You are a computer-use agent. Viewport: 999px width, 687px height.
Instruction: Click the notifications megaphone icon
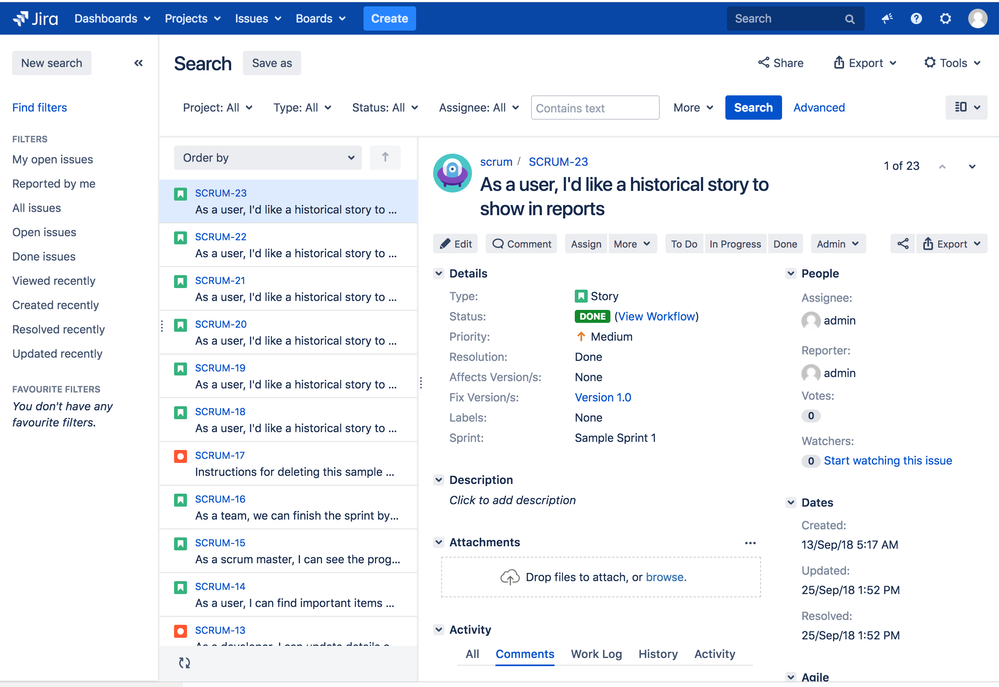click(887, 18)
